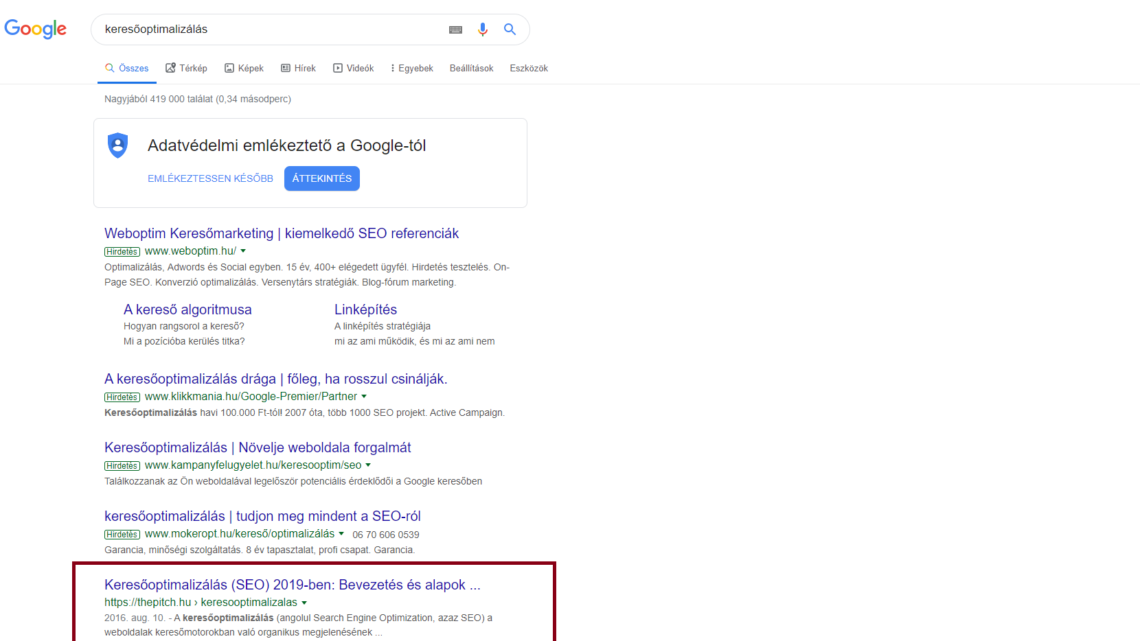Image resolution: width=1140 pixels, height=641 pixels.
Task: Click Hirdetés badge on weboptim ad
Action: (x=121, y=252)
